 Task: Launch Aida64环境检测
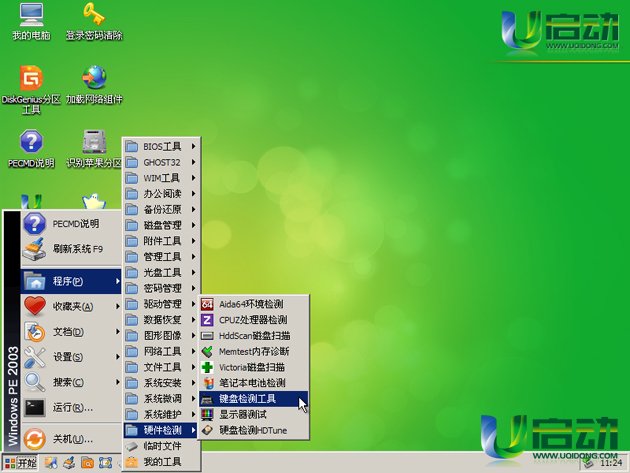click(254, 304)
